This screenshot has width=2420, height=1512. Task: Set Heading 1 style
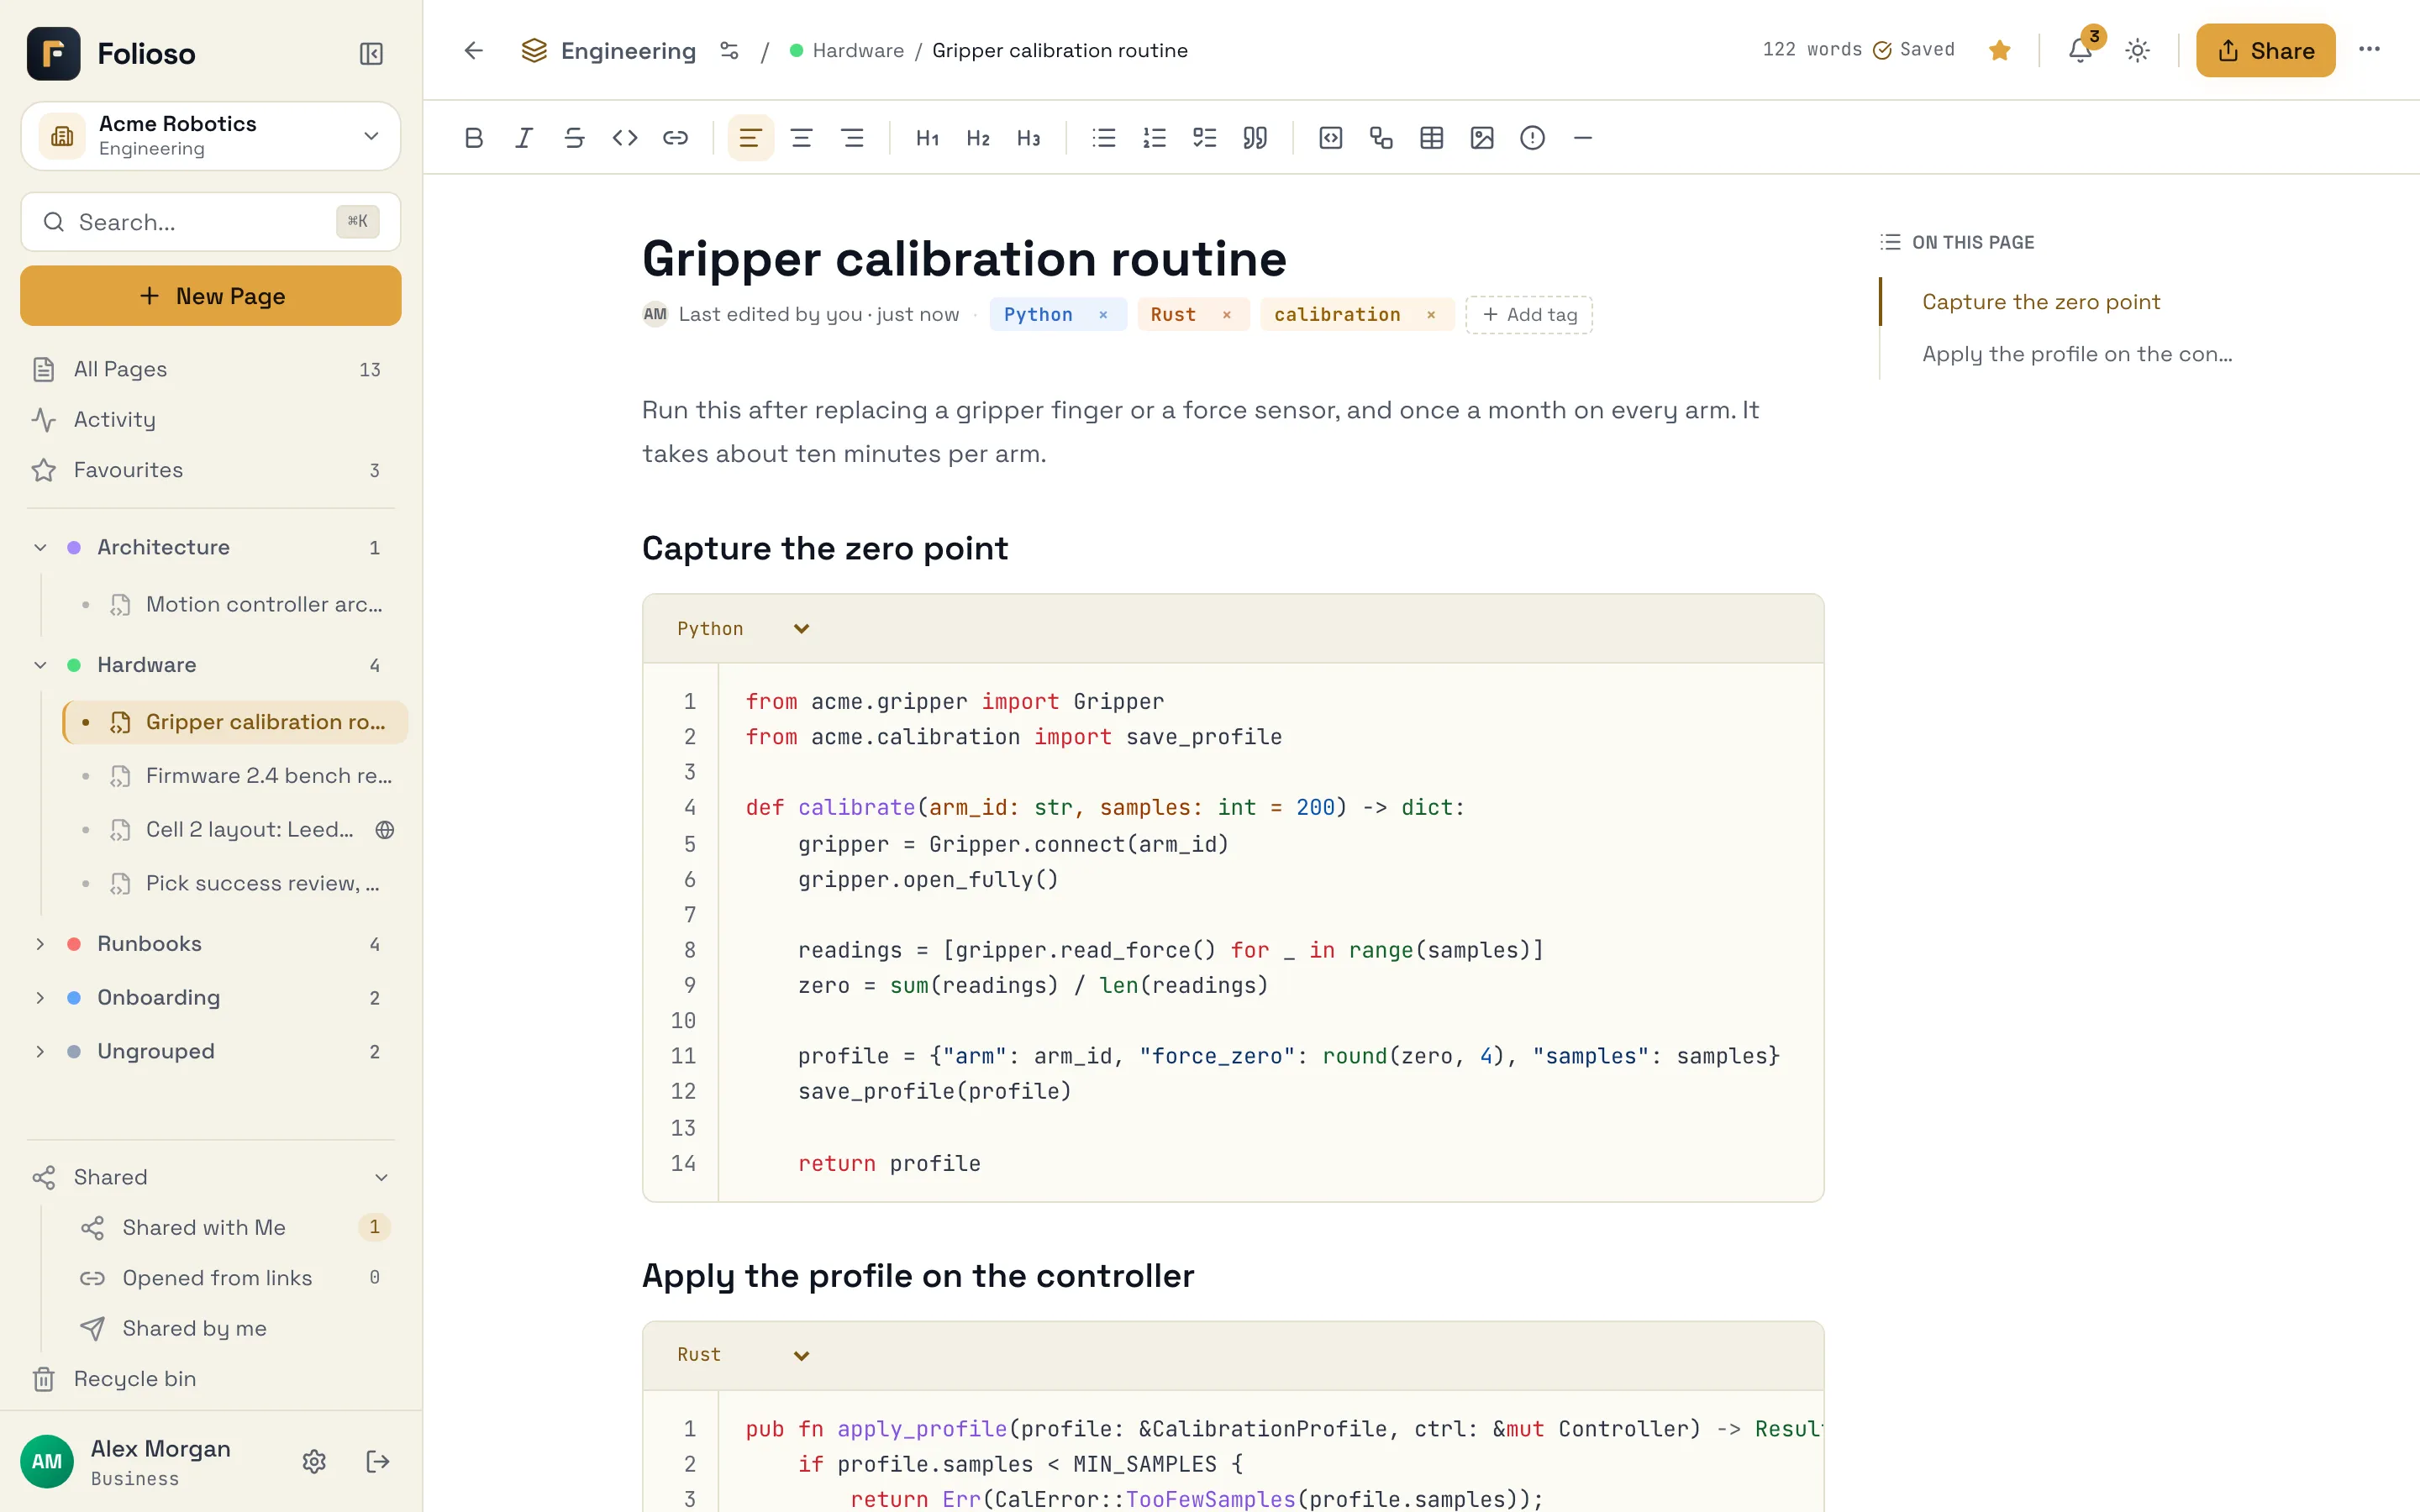tap(927, 138)
